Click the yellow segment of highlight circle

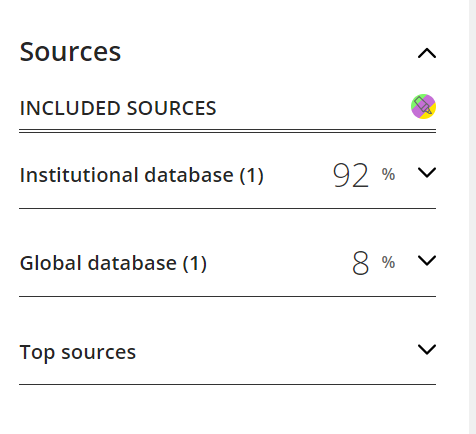pyautogui.click(x=429, y=114)
